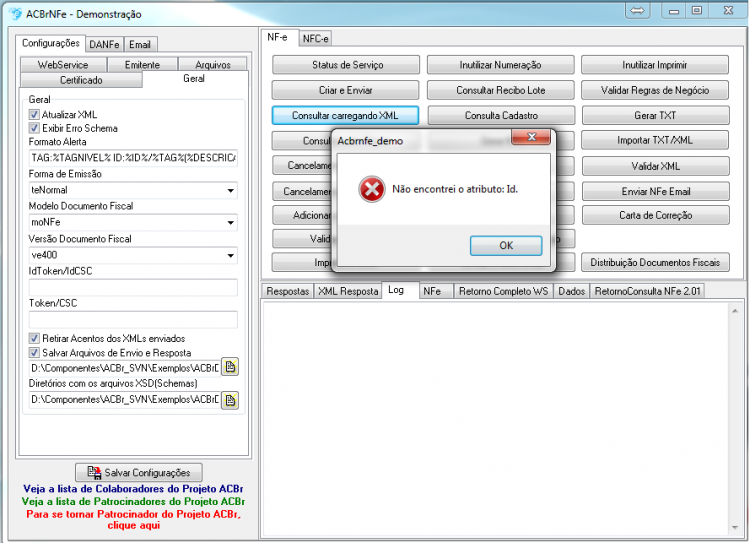
Task: Open Modelo Documento Fiscal dropdown moNFe
Action: click(231, 222)
